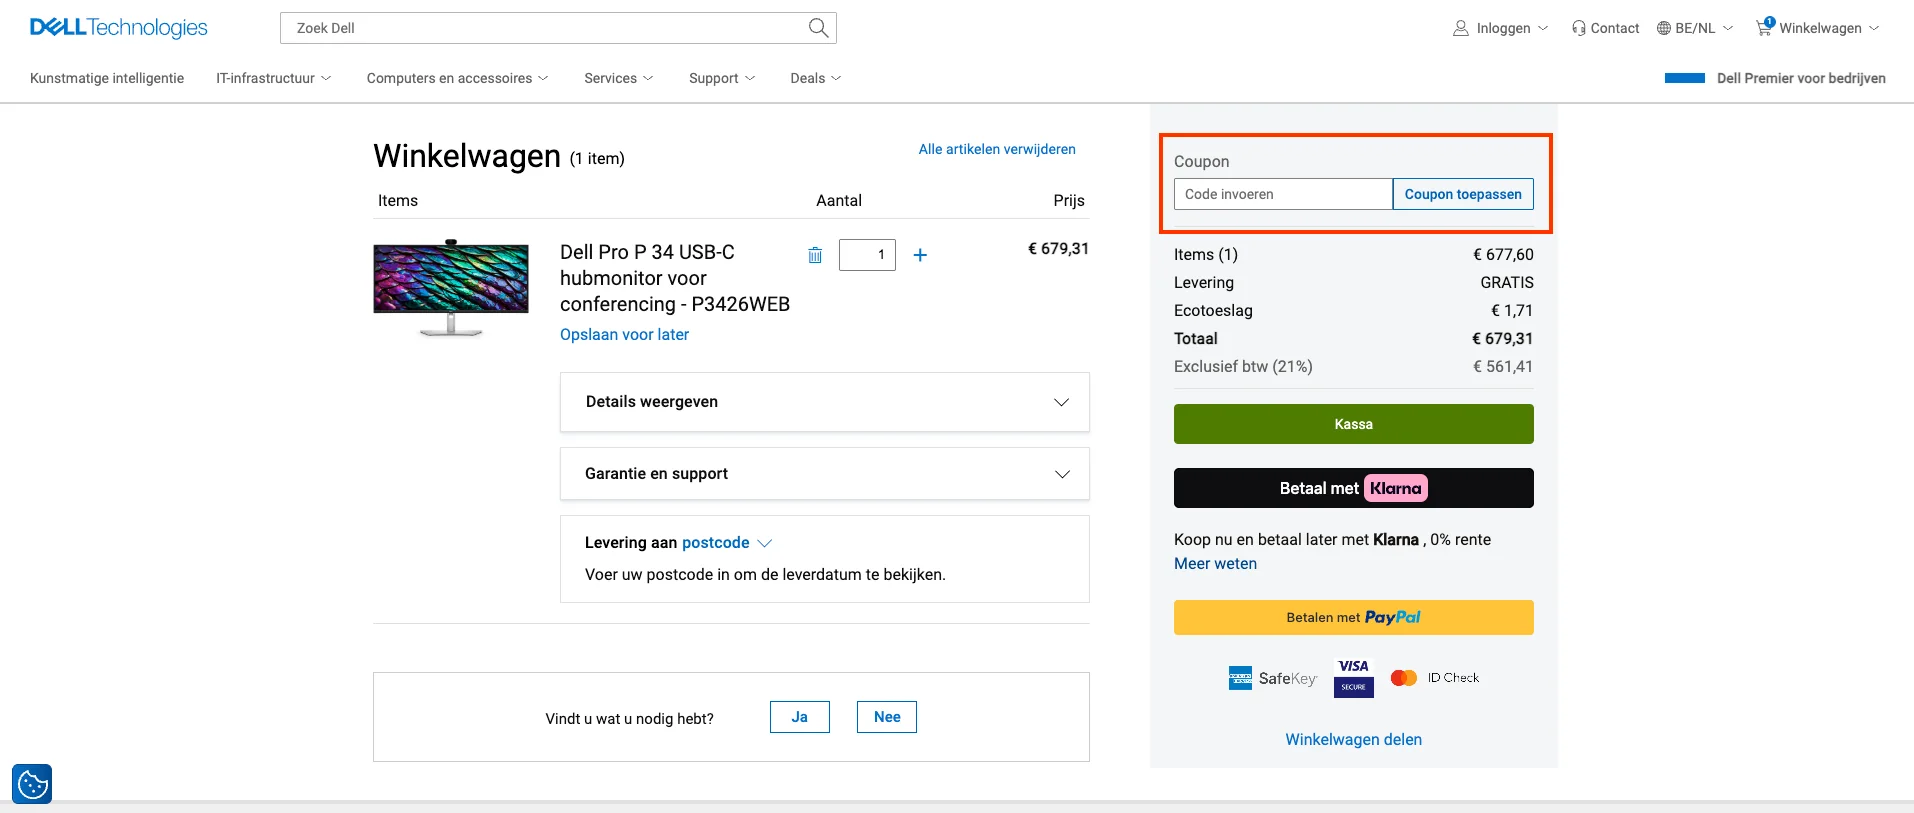Click Opslaan voor later link
This screenshot has width=1914, height=813.
pyautogui.click(x=624, y=335)
